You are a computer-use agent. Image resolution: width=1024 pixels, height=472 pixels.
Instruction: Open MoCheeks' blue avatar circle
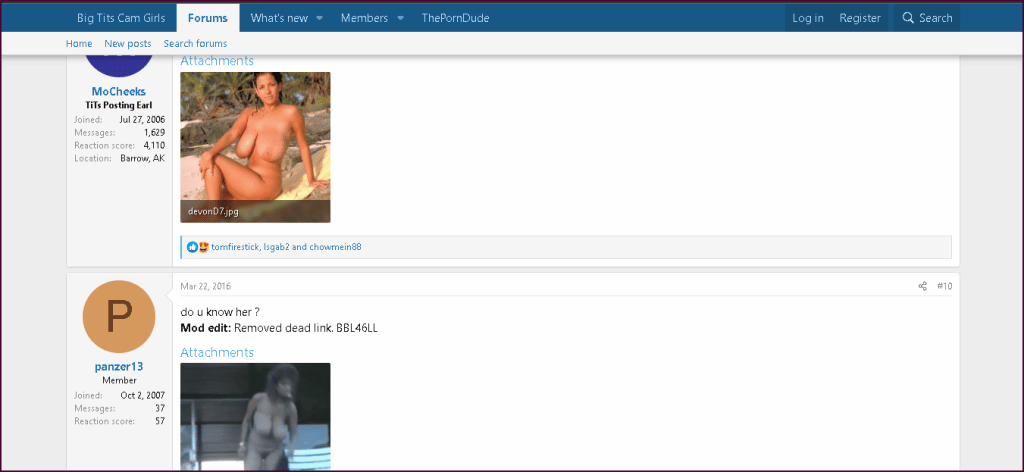click(x=119, y=67)
